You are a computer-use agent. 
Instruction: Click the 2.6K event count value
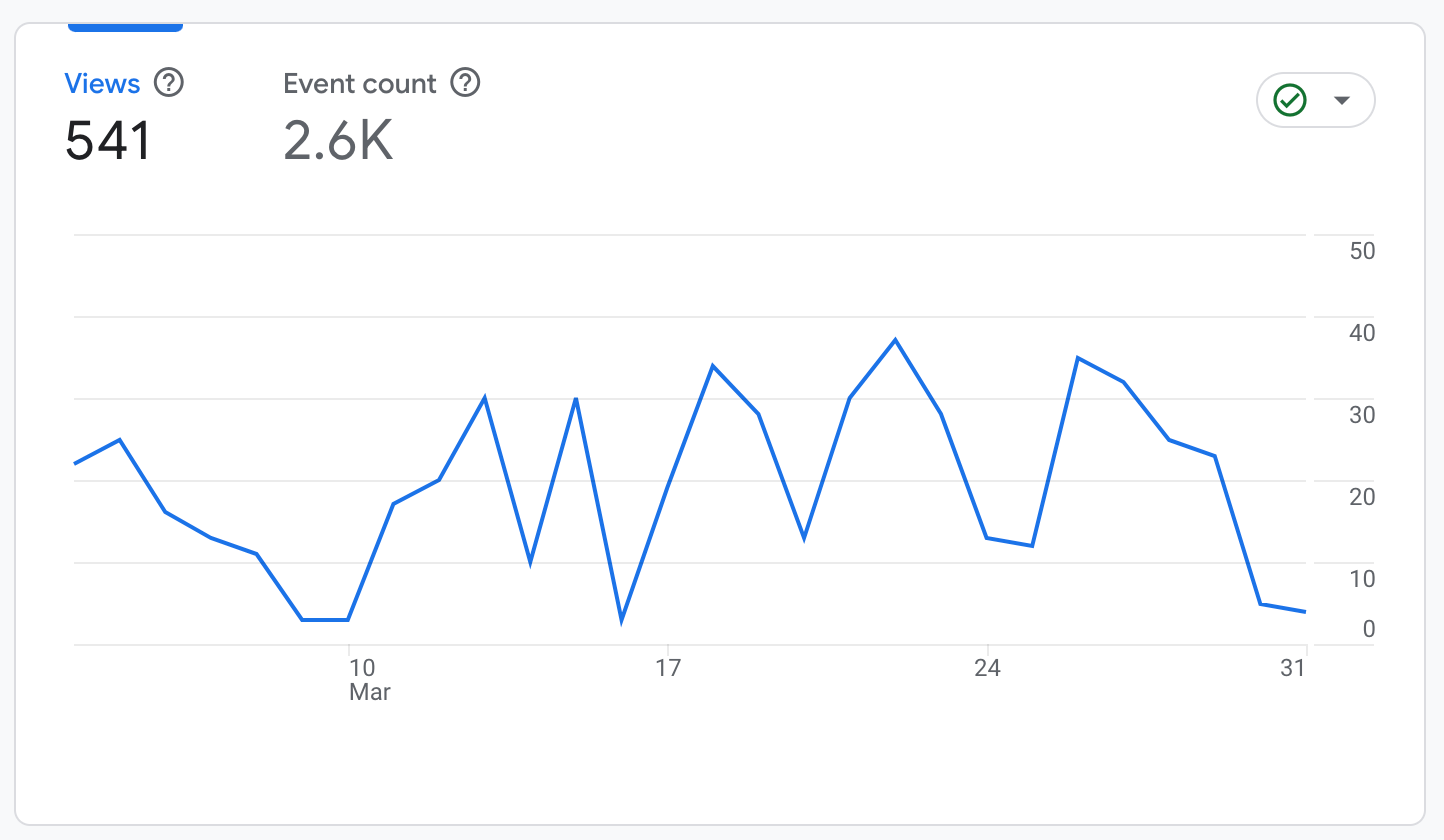tap(338, 141)
